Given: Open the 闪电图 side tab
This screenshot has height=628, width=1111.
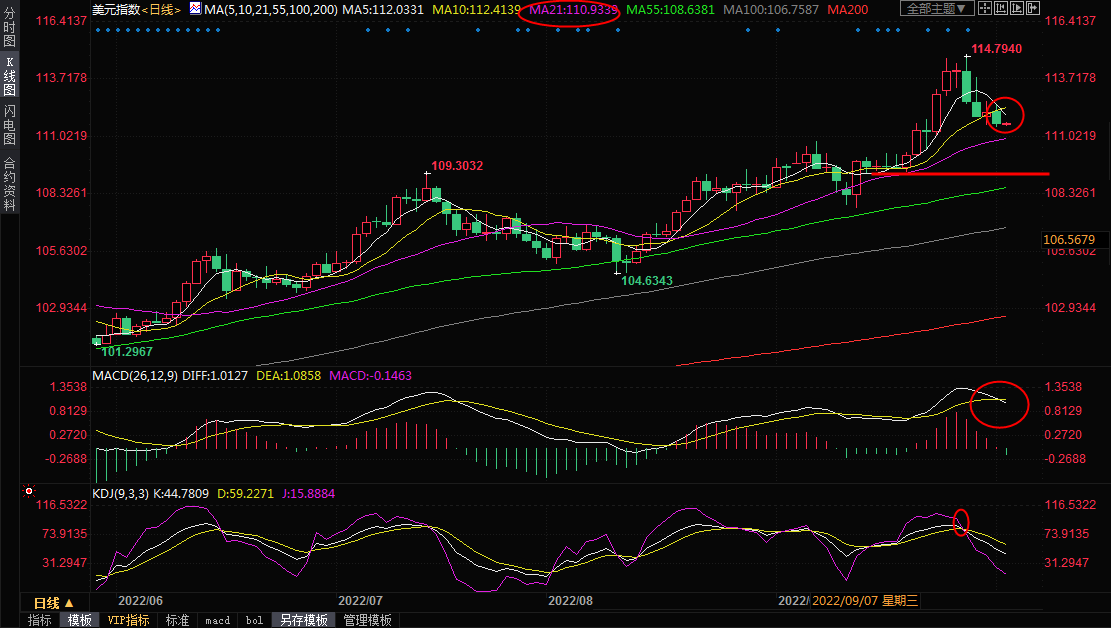Looking at the screenshot, I should coord(9,124).
